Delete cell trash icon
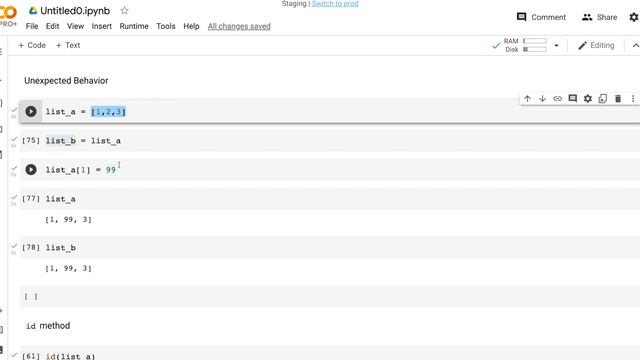640x360 pixels. (x=618, y=98)
